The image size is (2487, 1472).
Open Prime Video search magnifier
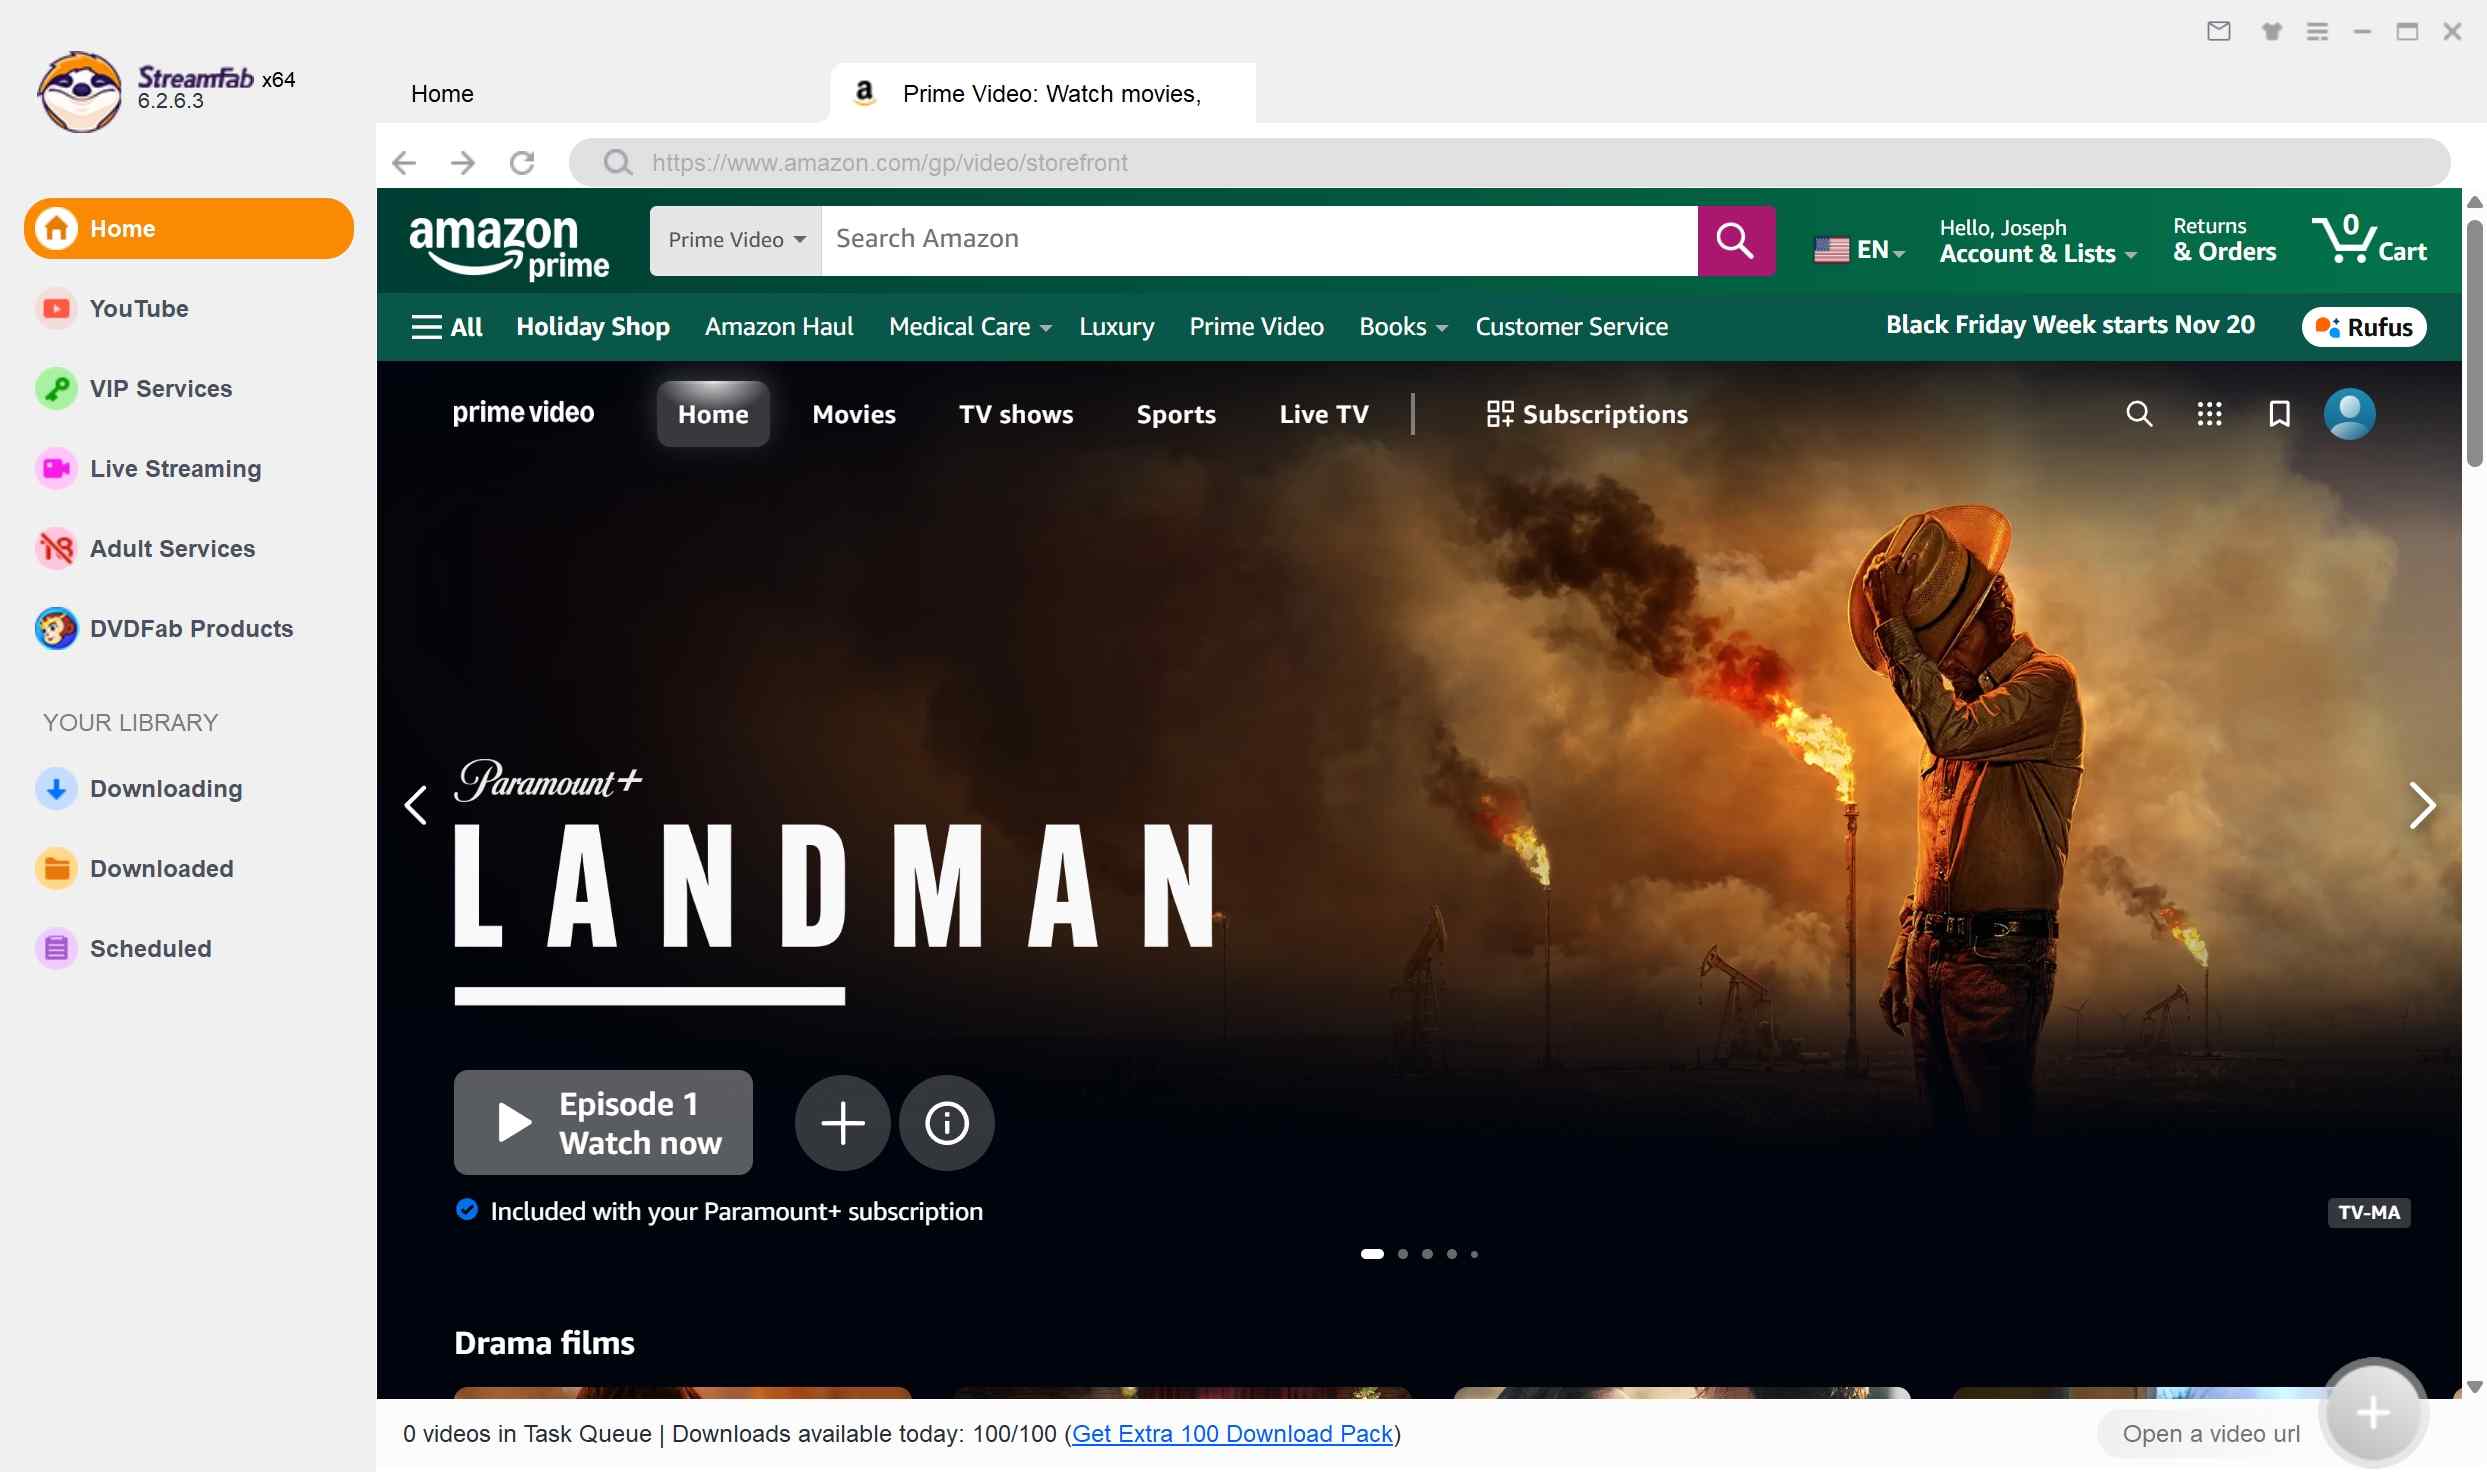(x=2139, y=414)
